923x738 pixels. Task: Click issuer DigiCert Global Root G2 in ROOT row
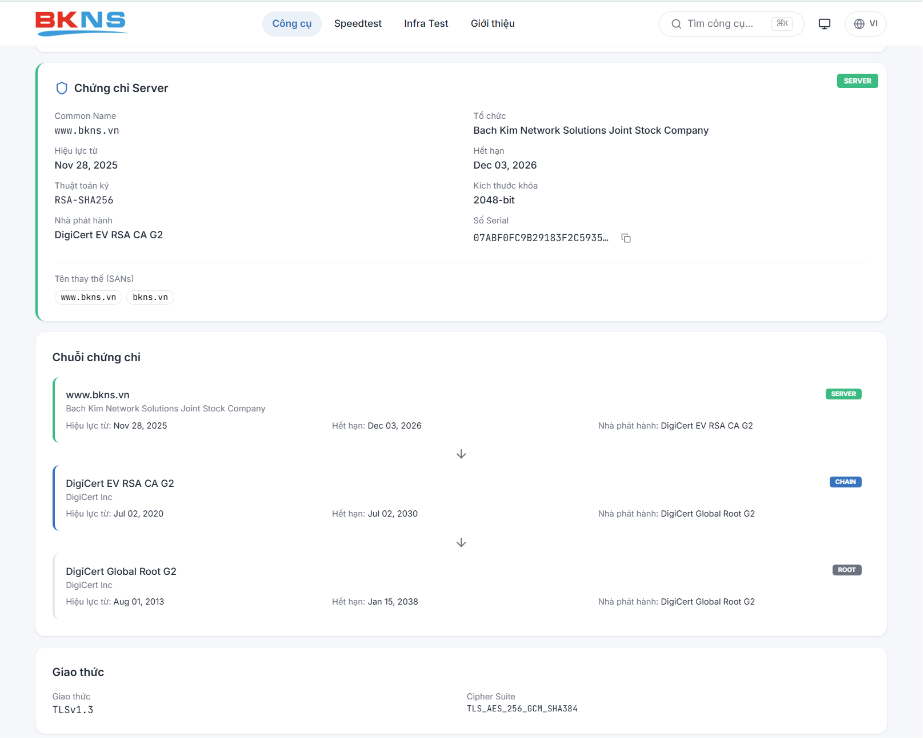(x=708, y=602)
